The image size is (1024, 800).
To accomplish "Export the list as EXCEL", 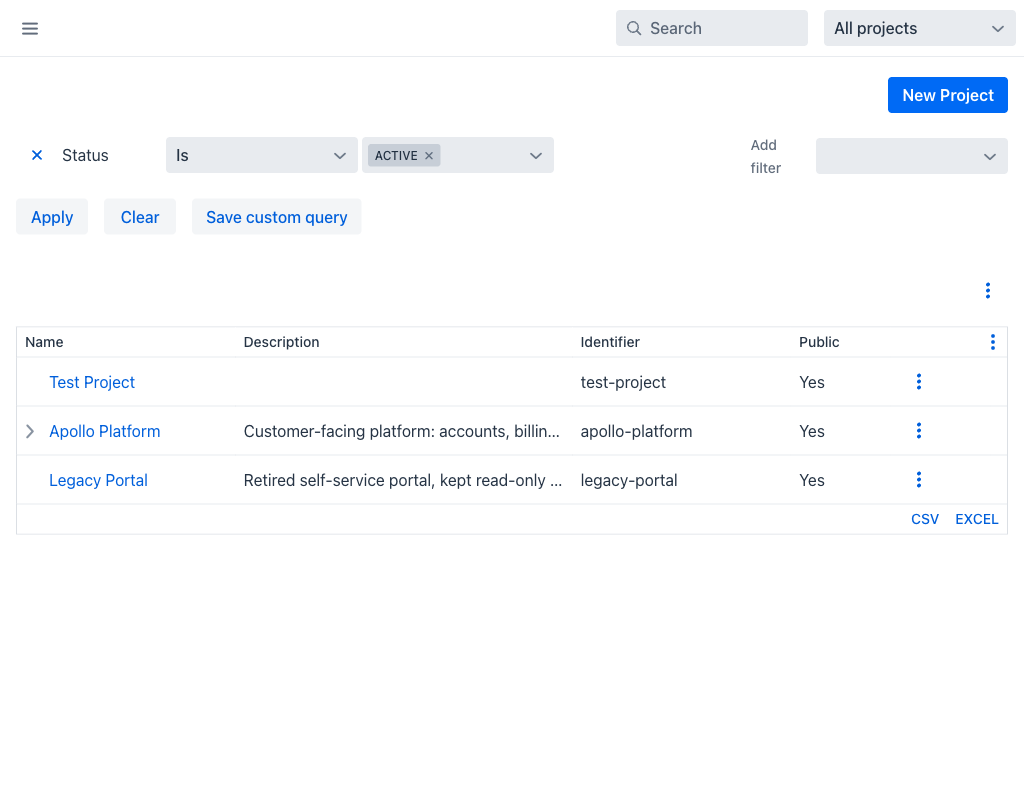I will tap(976, 519).
